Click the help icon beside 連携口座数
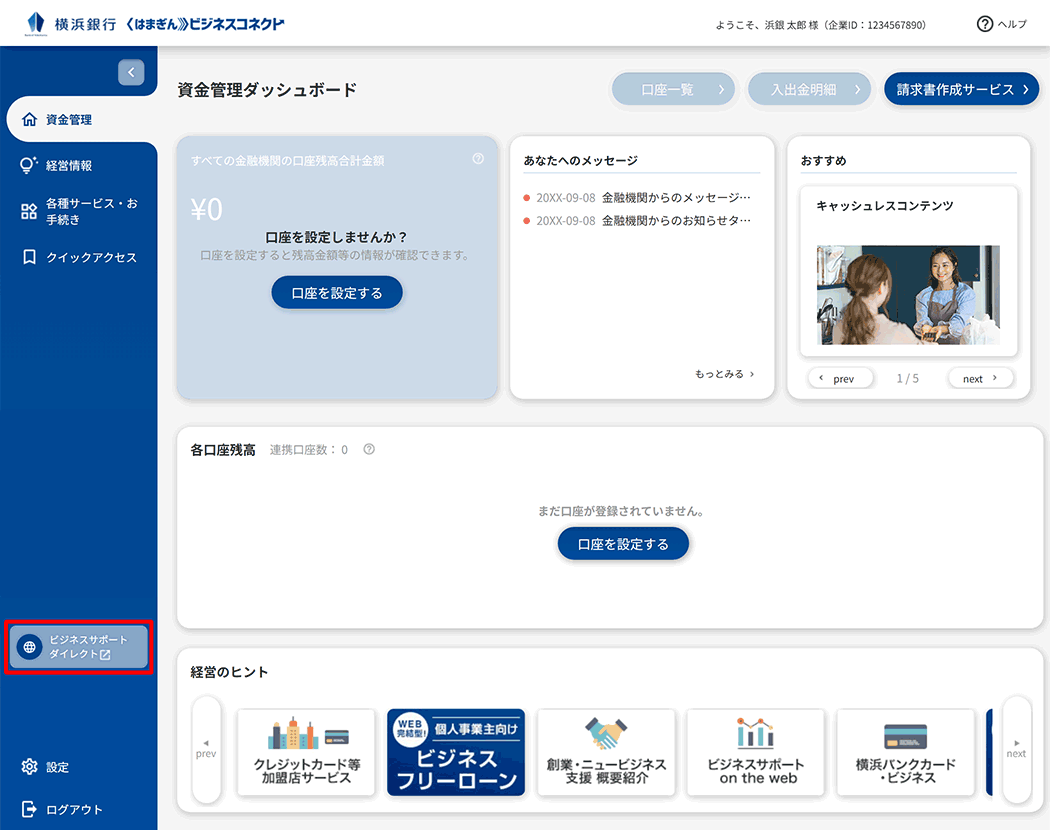Image resolution: width=1050 pixels, height=830 pixels. point(369,450)
